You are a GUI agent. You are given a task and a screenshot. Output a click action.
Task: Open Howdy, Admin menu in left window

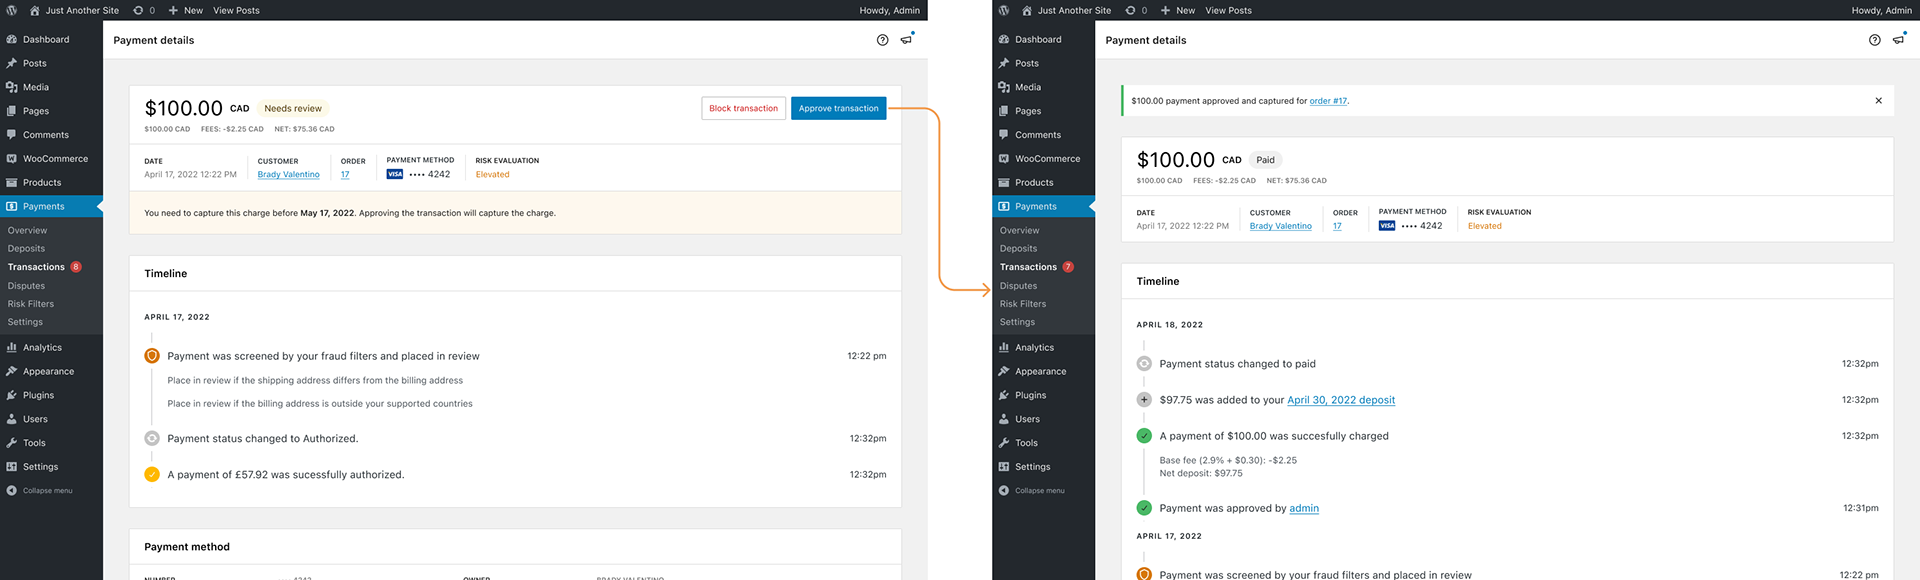pyautogui.click(x=889, y=10)
